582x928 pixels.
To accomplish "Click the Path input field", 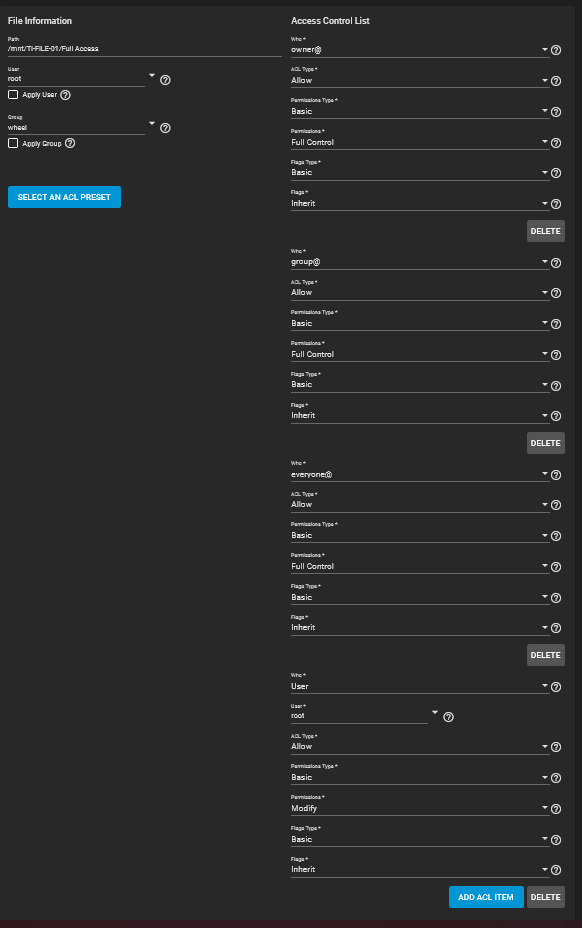I will click(x=144, y=49).
